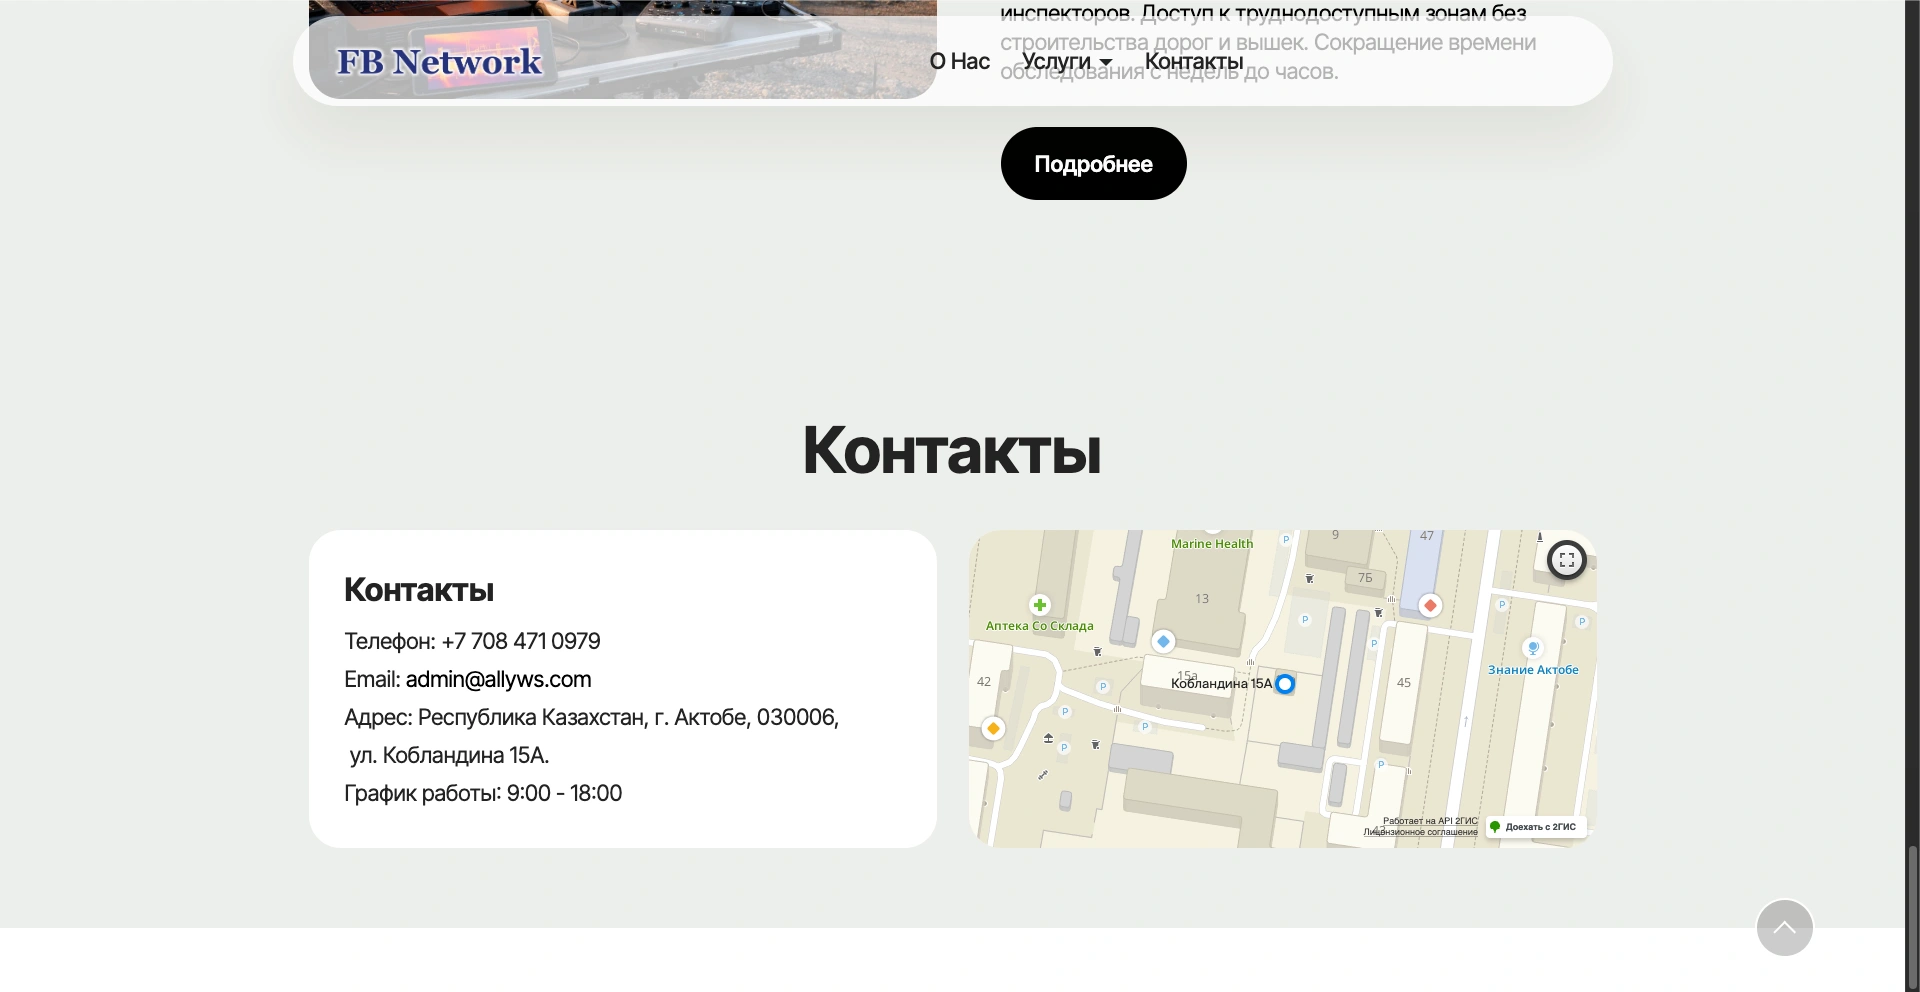The width and height of the screenshot is (1920, 992).
Task: Click building number 13 on the map
Action: tap(1202, 599)
